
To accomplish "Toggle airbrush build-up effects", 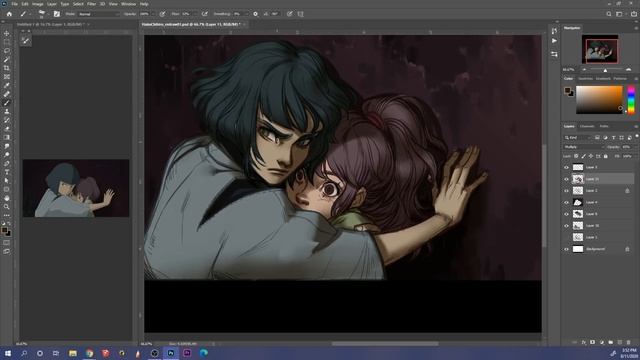I will pyautogui.click(x=204, y=14).
